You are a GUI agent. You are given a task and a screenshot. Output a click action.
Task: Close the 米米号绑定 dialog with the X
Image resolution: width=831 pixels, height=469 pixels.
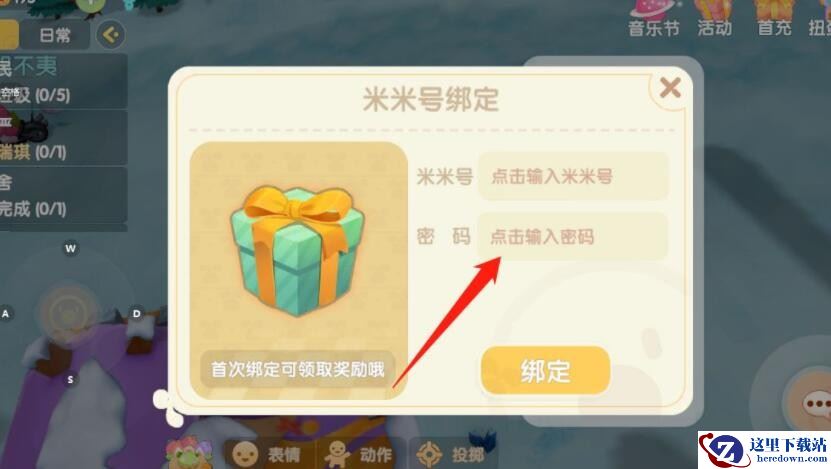[x=670, y=88]
